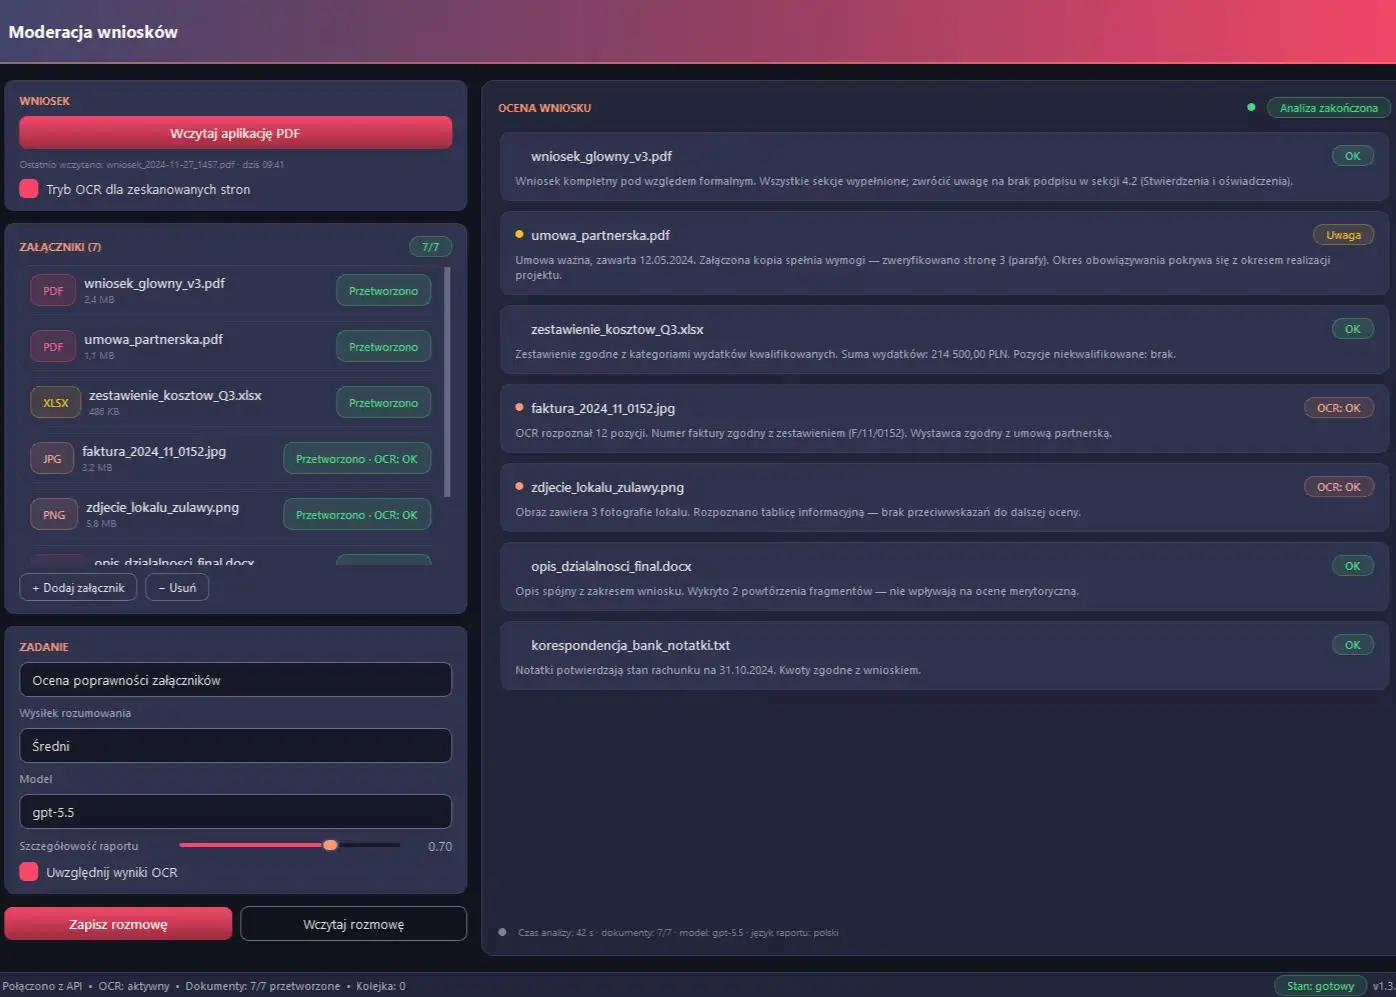Click the OK badge for zestawienie_kosztow_Q3.xlsx

(x=1353, y=329)
